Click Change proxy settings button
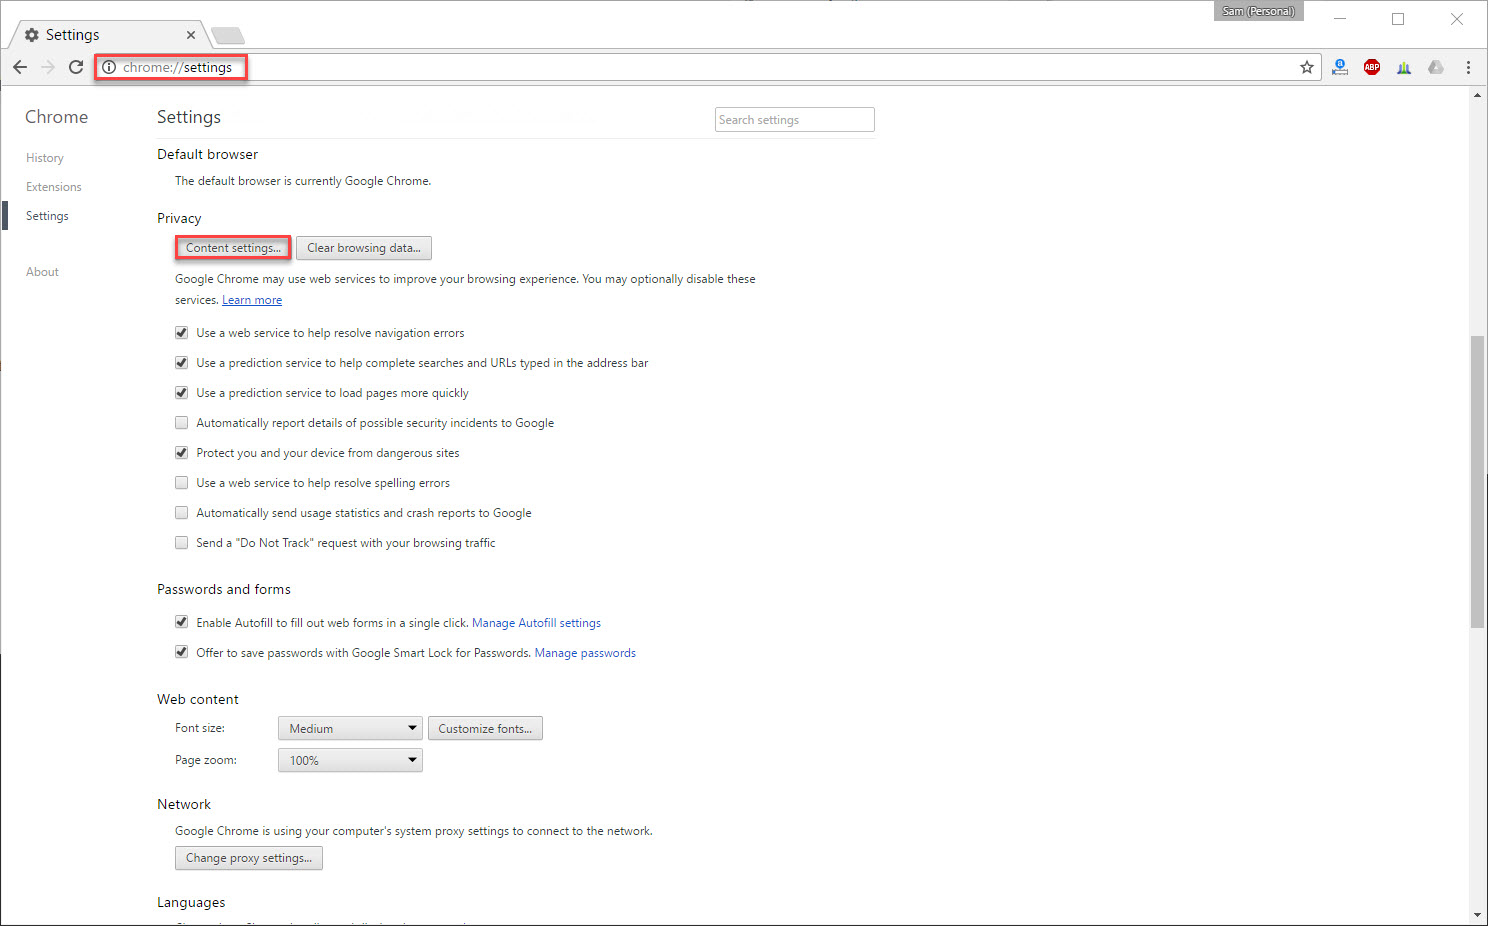 [249, 858]
